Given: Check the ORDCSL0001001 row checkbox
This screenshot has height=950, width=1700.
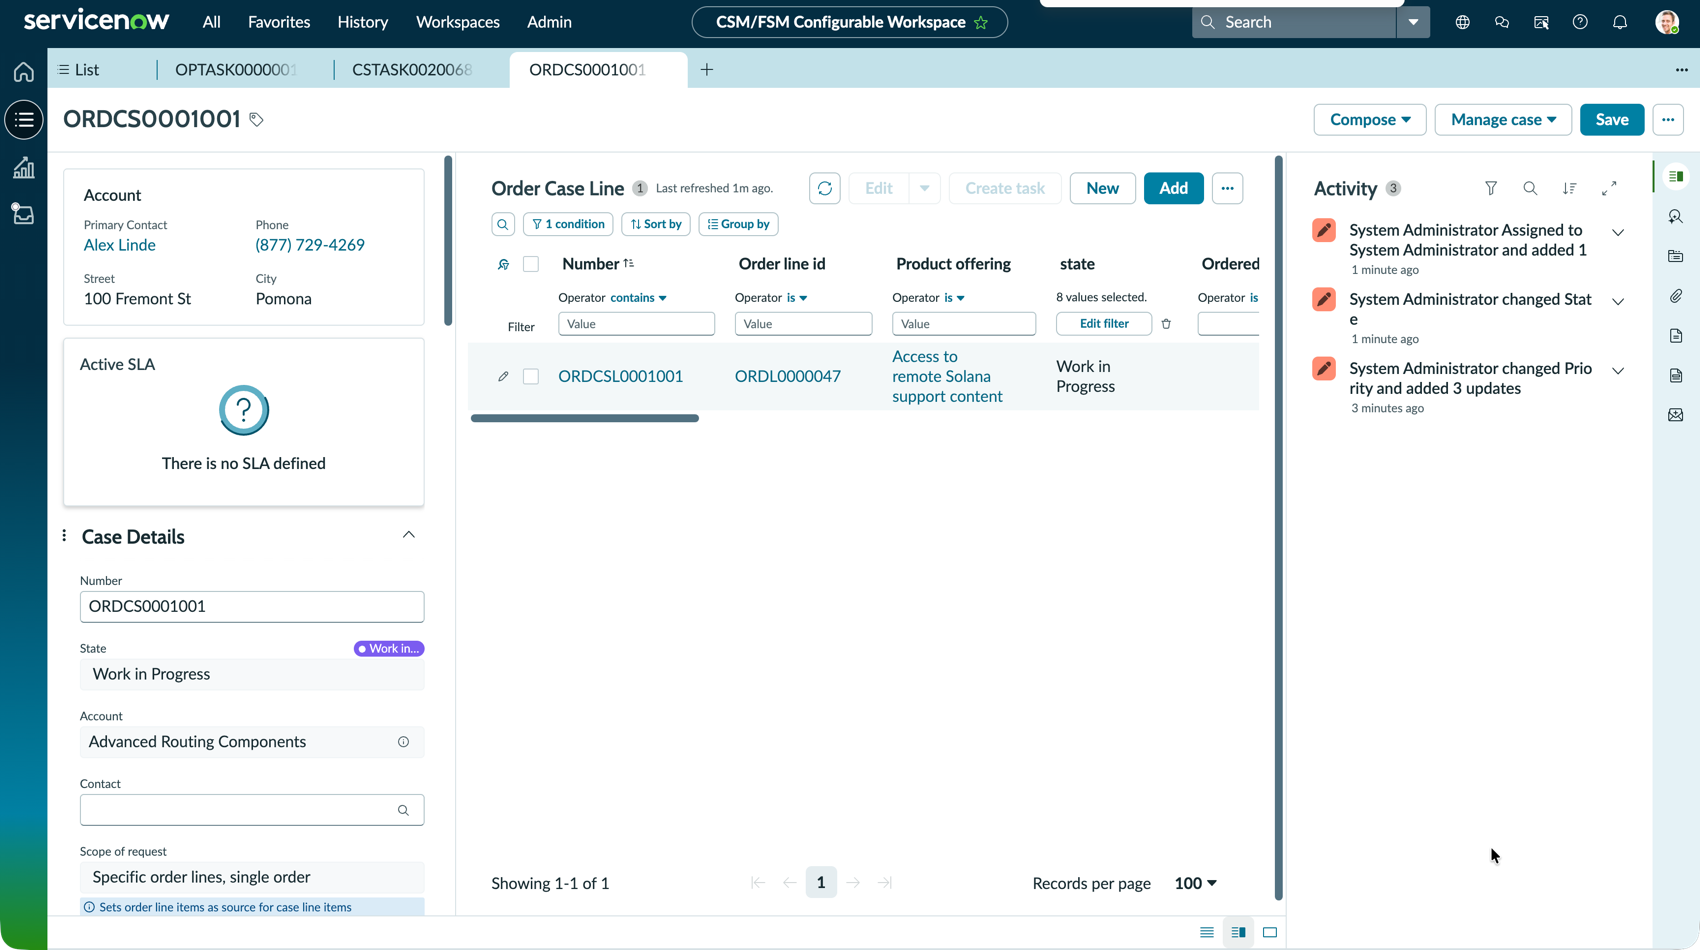Looking at the screenshot, I should (531, 377).
